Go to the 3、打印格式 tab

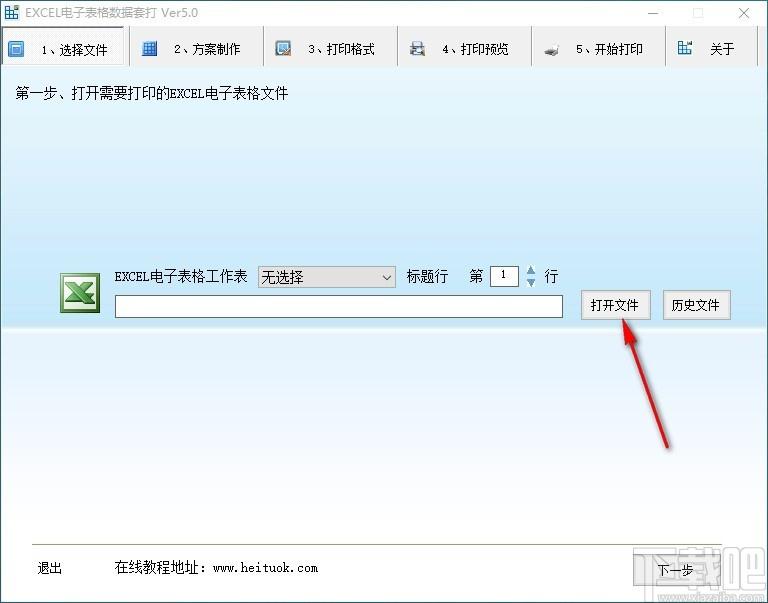pos(331,47)
